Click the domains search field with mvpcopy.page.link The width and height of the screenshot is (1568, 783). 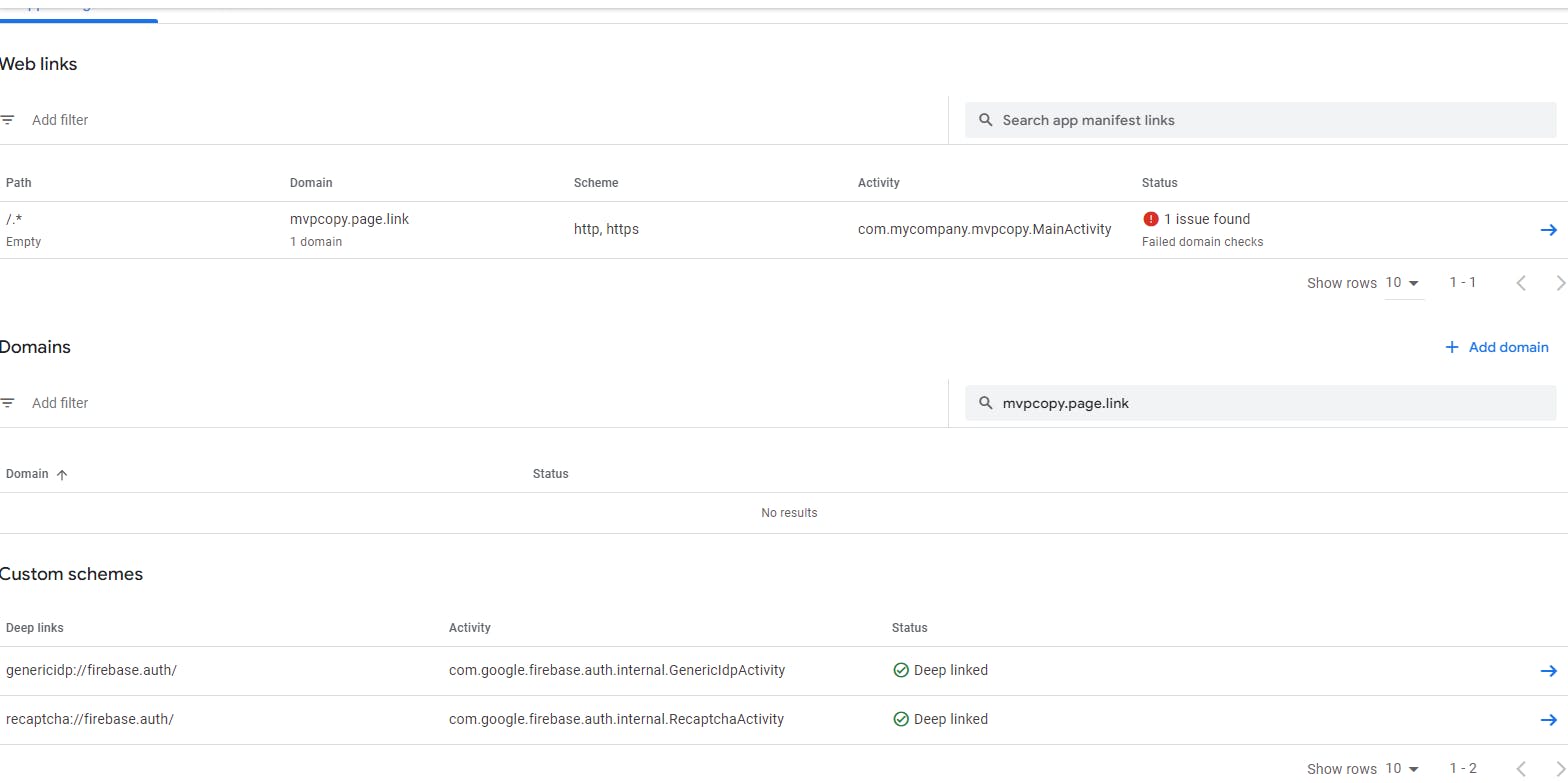(x=1270, y=403)
